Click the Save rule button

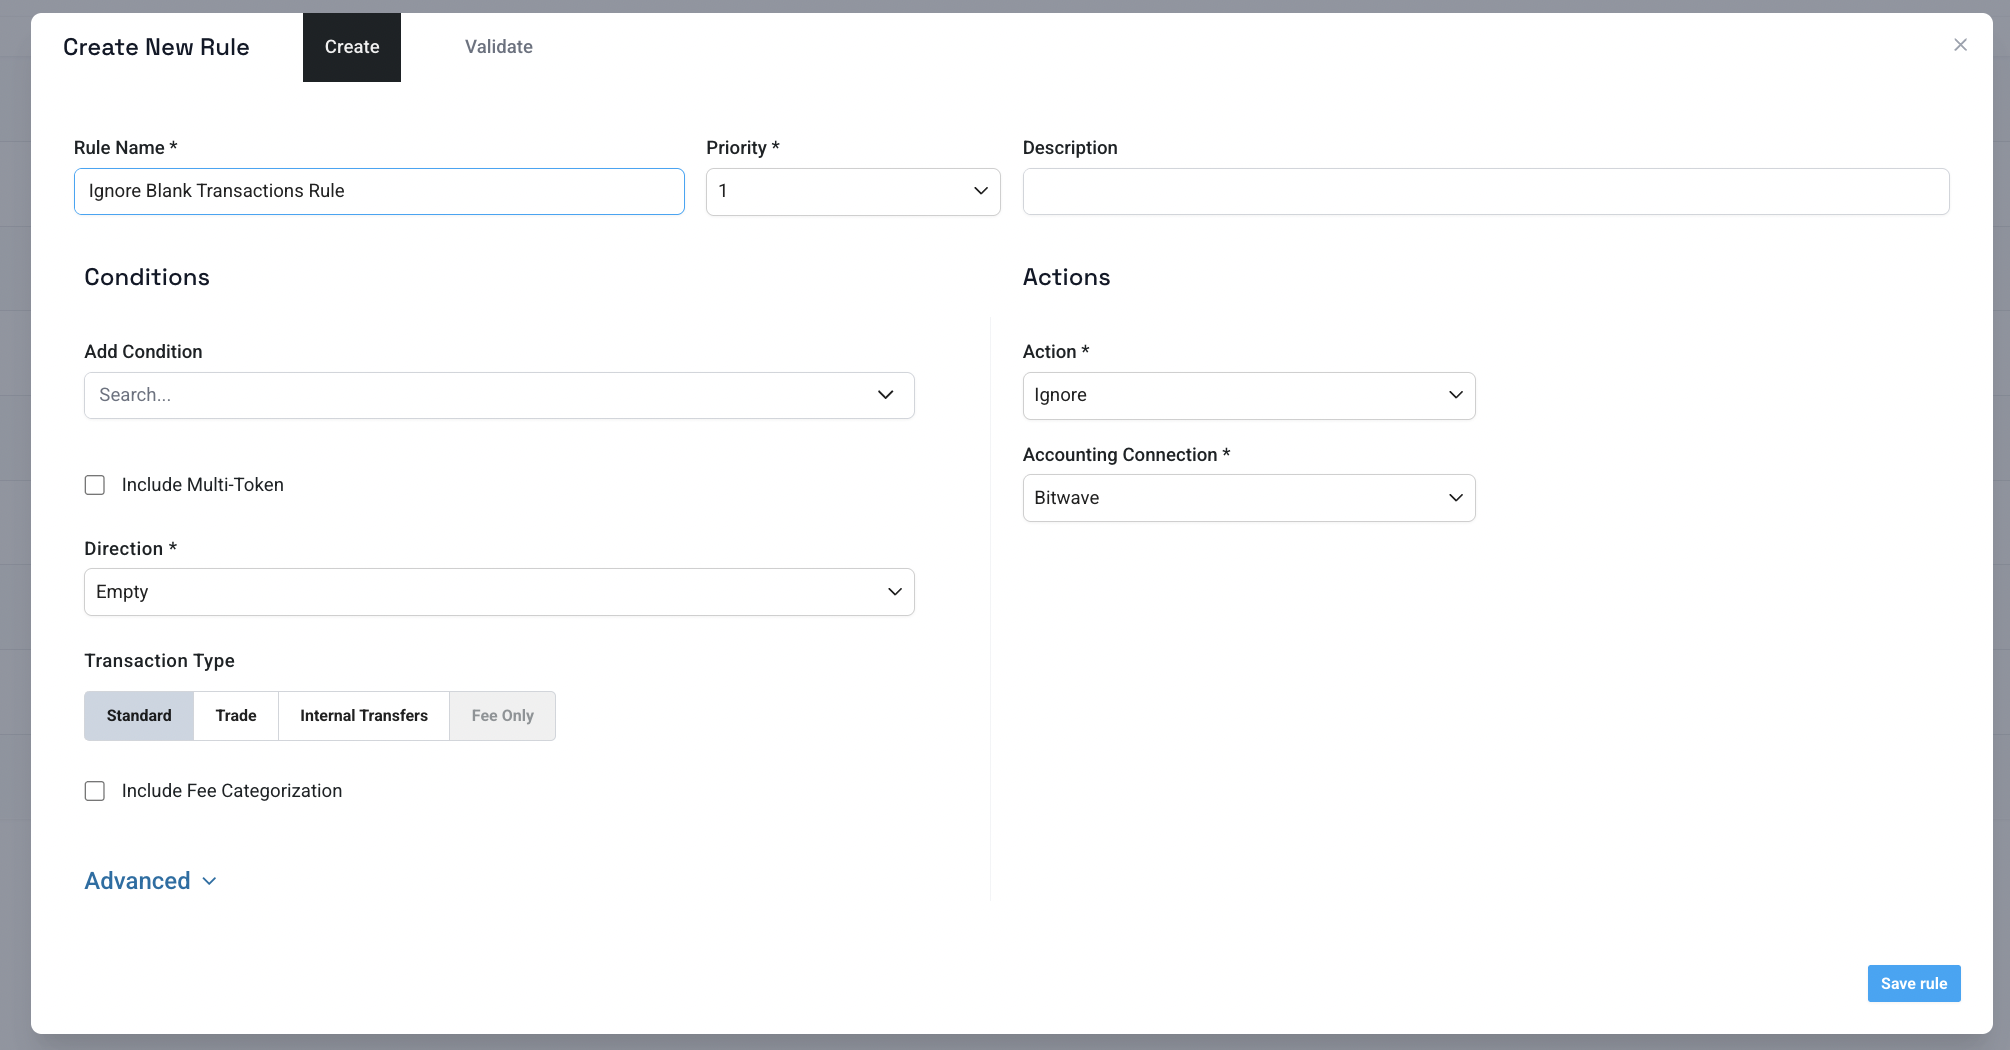pyautogui.click(x=1913, y=983)
